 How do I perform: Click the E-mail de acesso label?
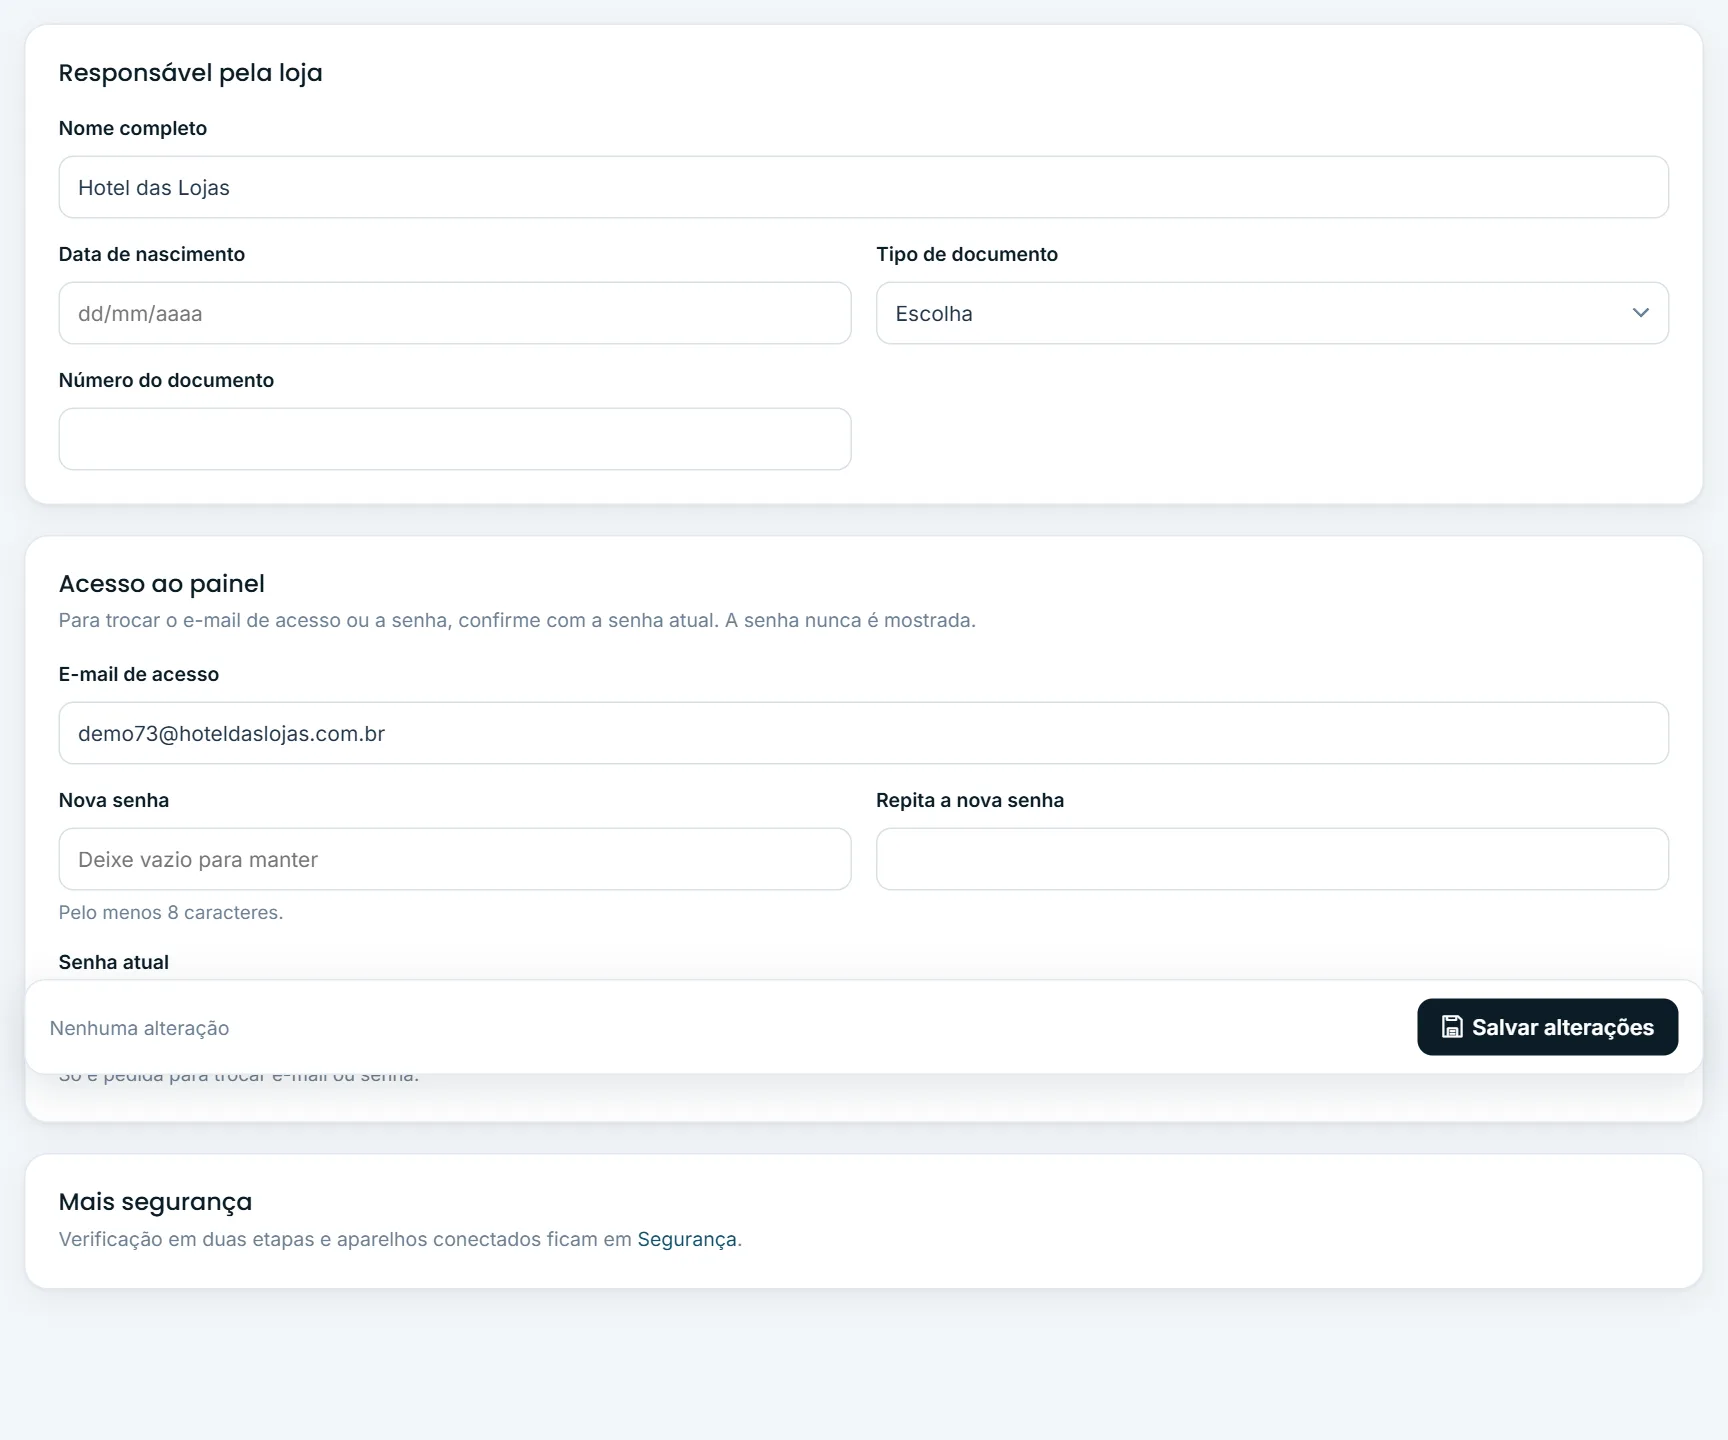tap(138, 674)
